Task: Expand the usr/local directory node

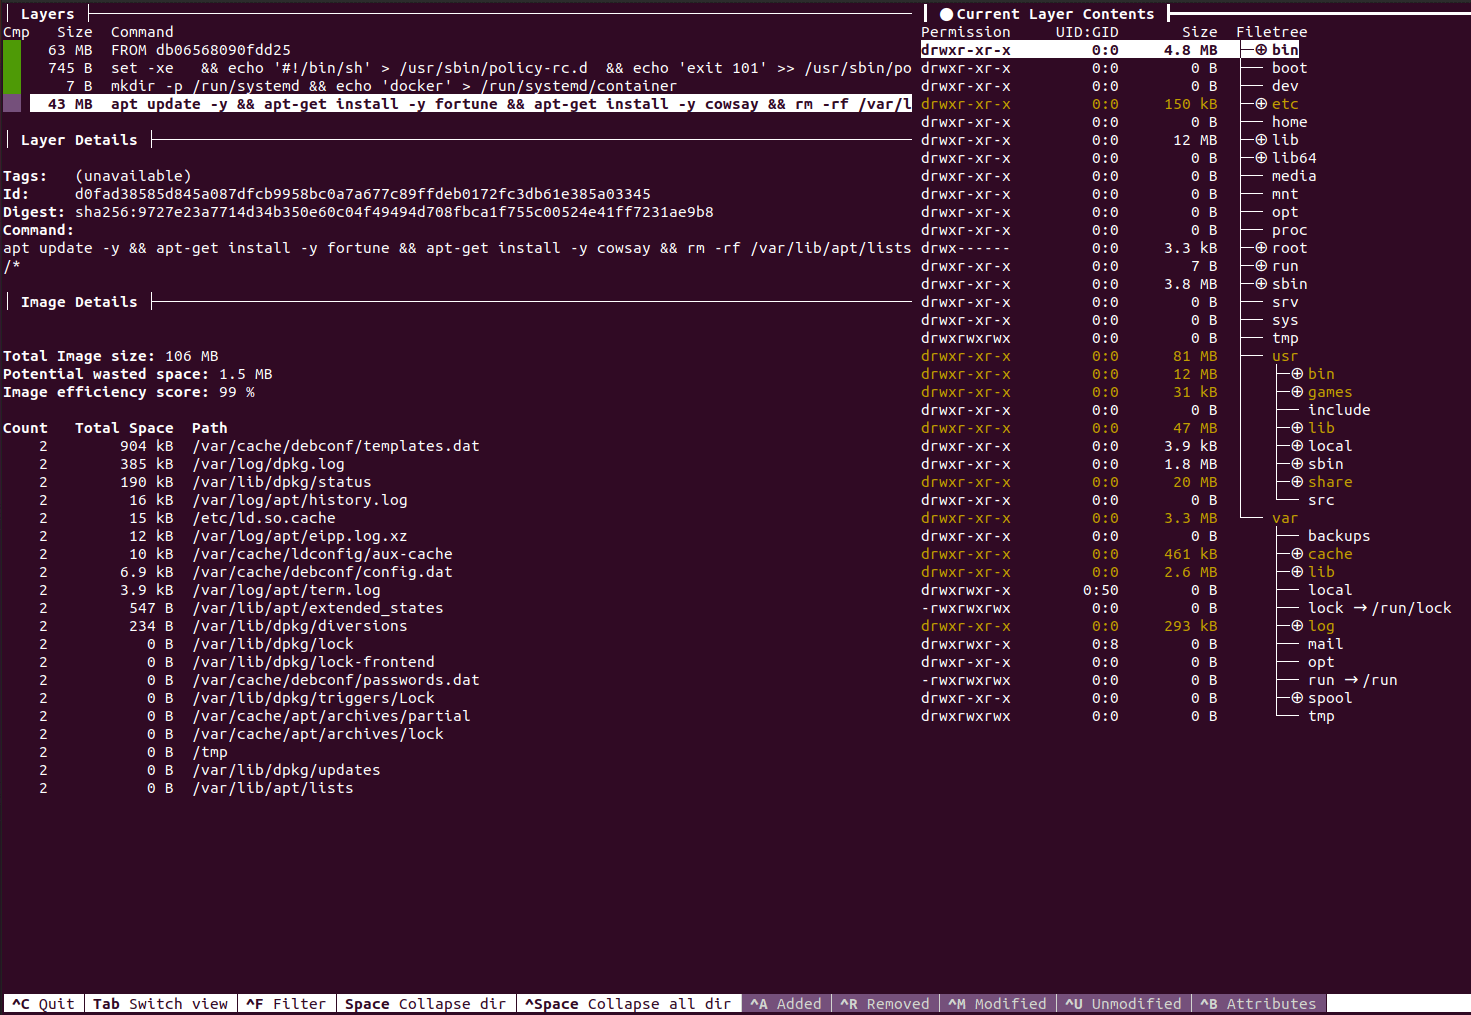Action: coord(1297,446)
